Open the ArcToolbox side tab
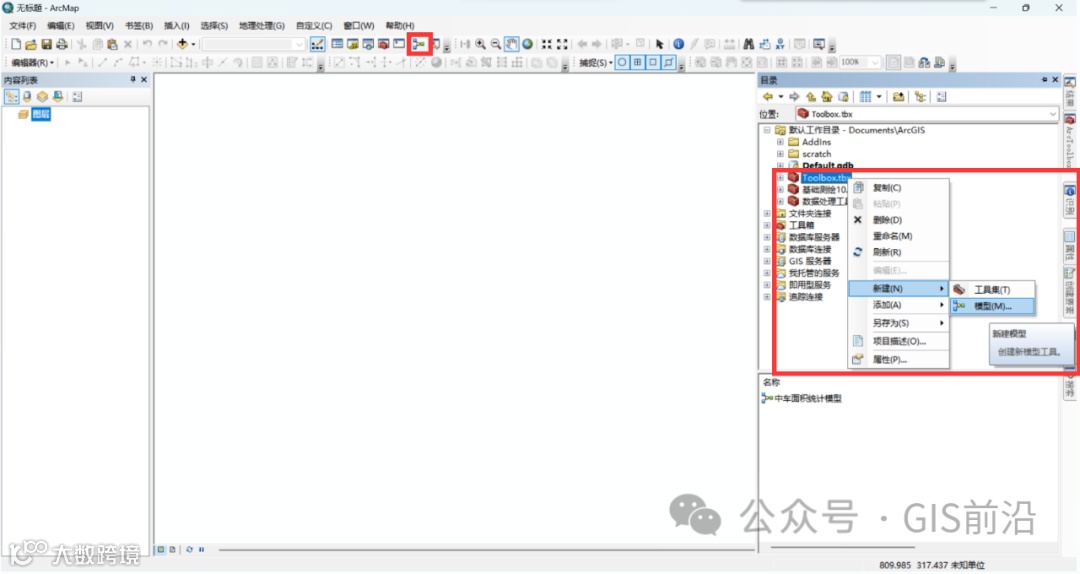The height and width of the screenshot is (574, 1080). coord(1070,143)
